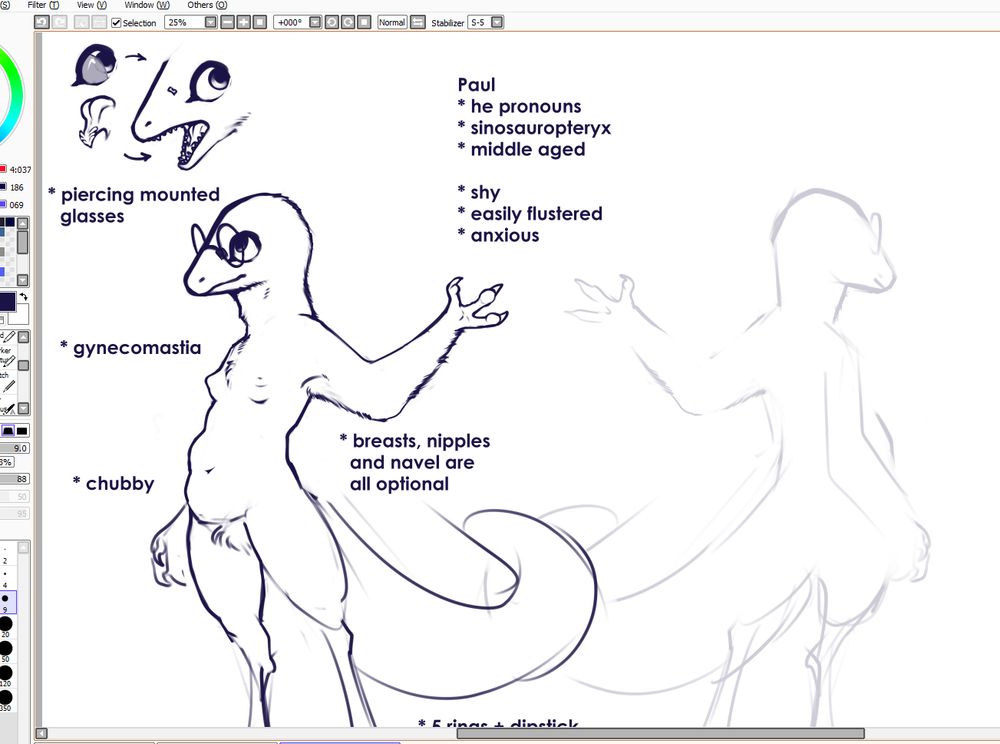Image resolution: width=1000 pixels, height=744 pixels.
Task: Toggle the Selection visibility checkbox
Action: 116,22
